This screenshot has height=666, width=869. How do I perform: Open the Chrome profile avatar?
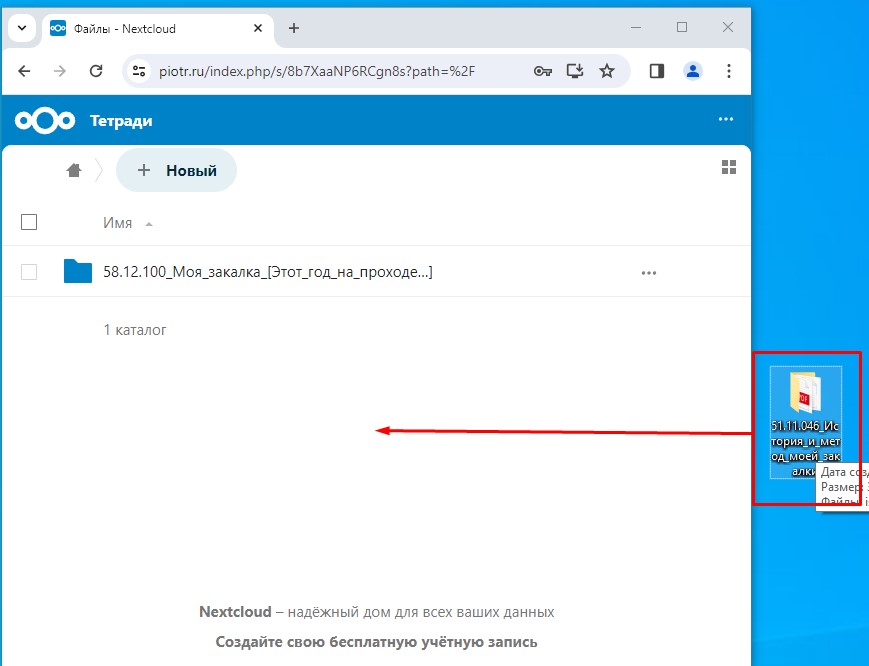(692, 71)
